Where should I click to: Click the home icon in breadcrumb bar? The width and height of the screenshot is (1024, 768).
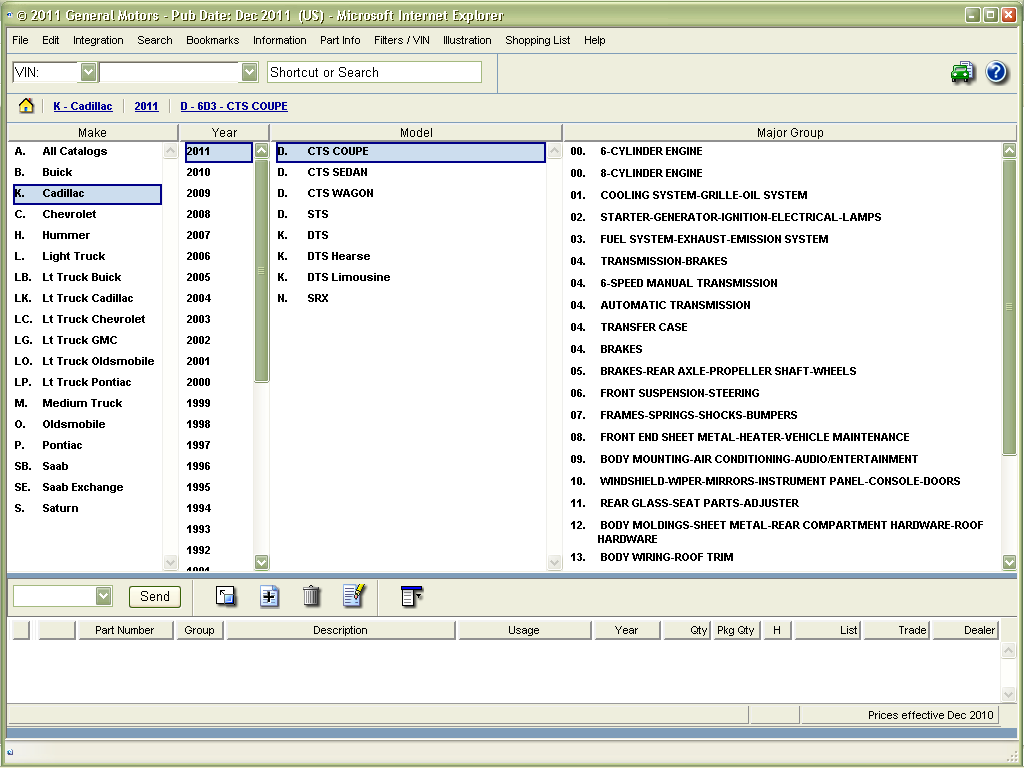point(26,106)
